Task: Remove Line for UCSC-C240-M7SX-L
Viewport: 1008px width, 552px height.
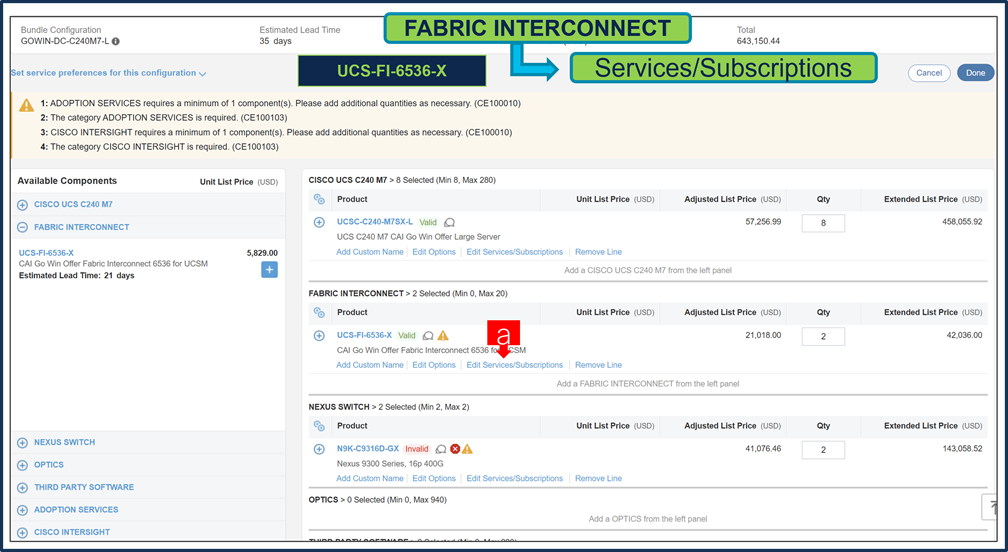Action: (x=598, y=252)
